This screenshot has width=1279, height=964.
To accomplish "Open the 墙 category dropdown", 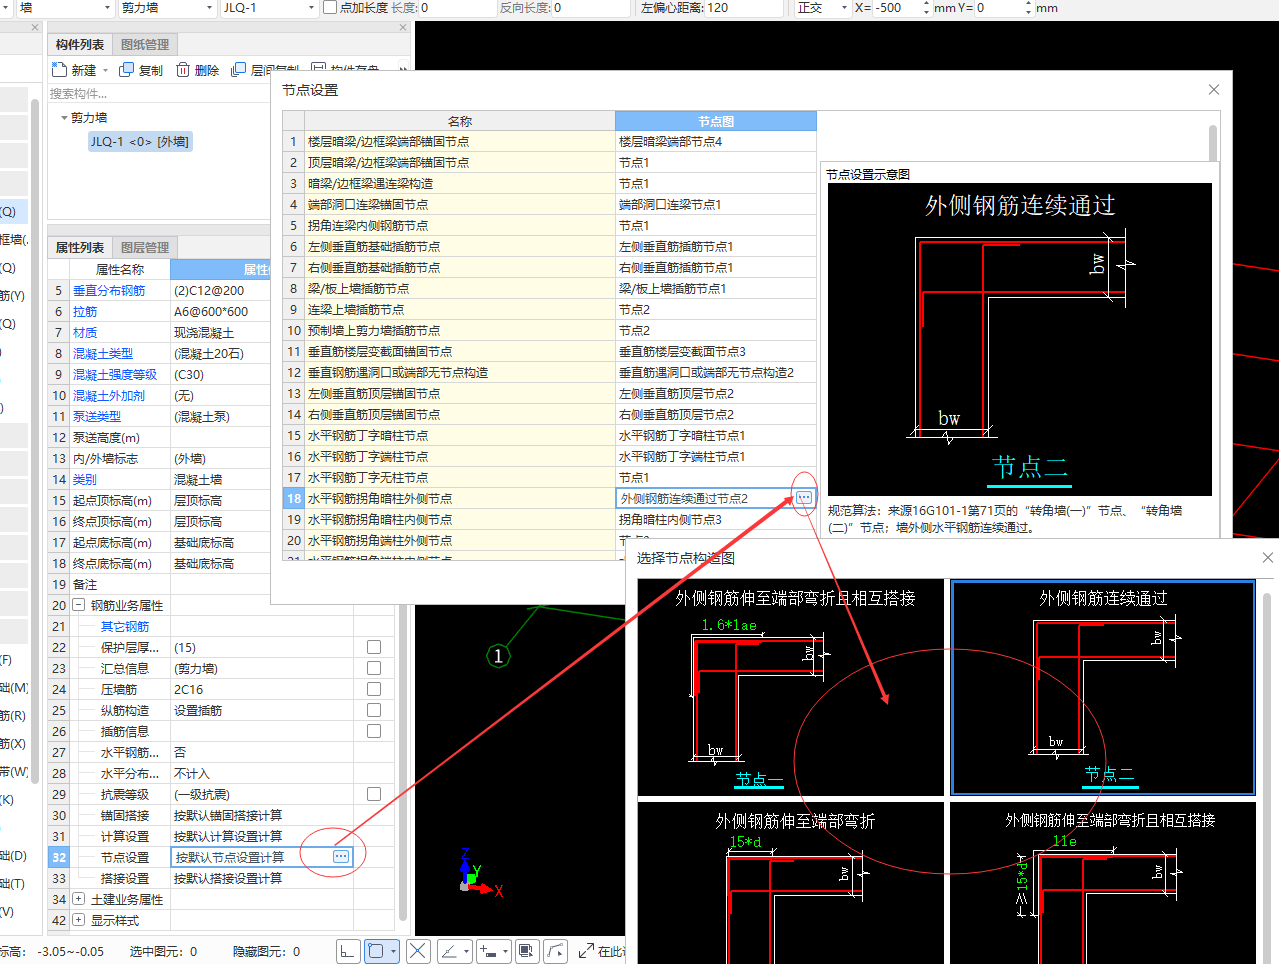I will [109, 8].
